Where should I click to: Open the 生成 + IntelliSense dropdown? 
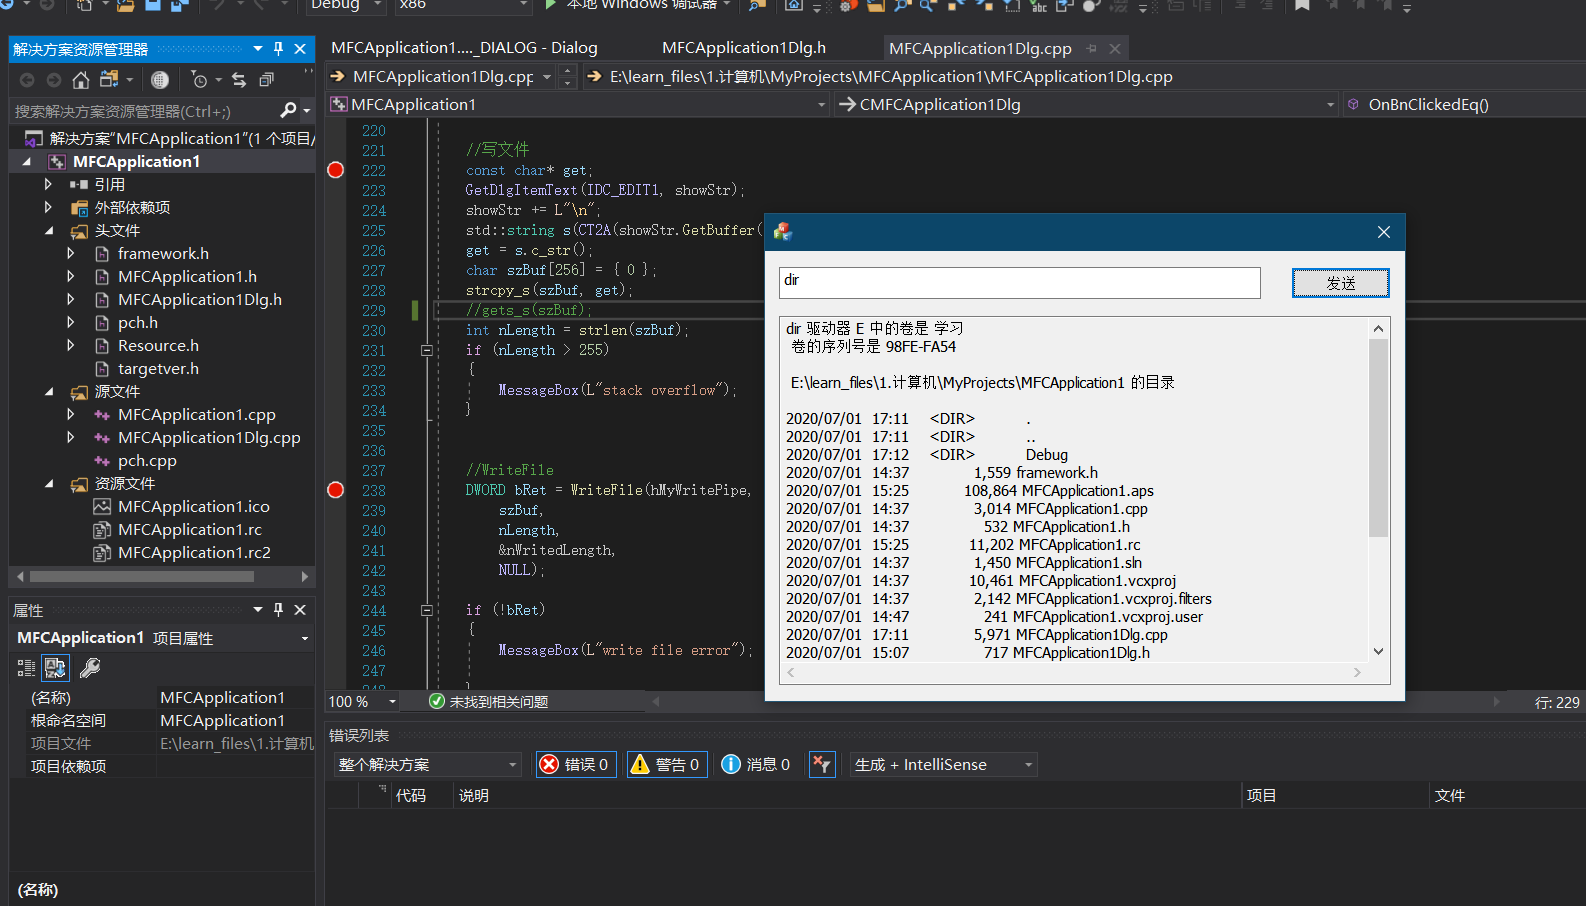coord(944,765)
